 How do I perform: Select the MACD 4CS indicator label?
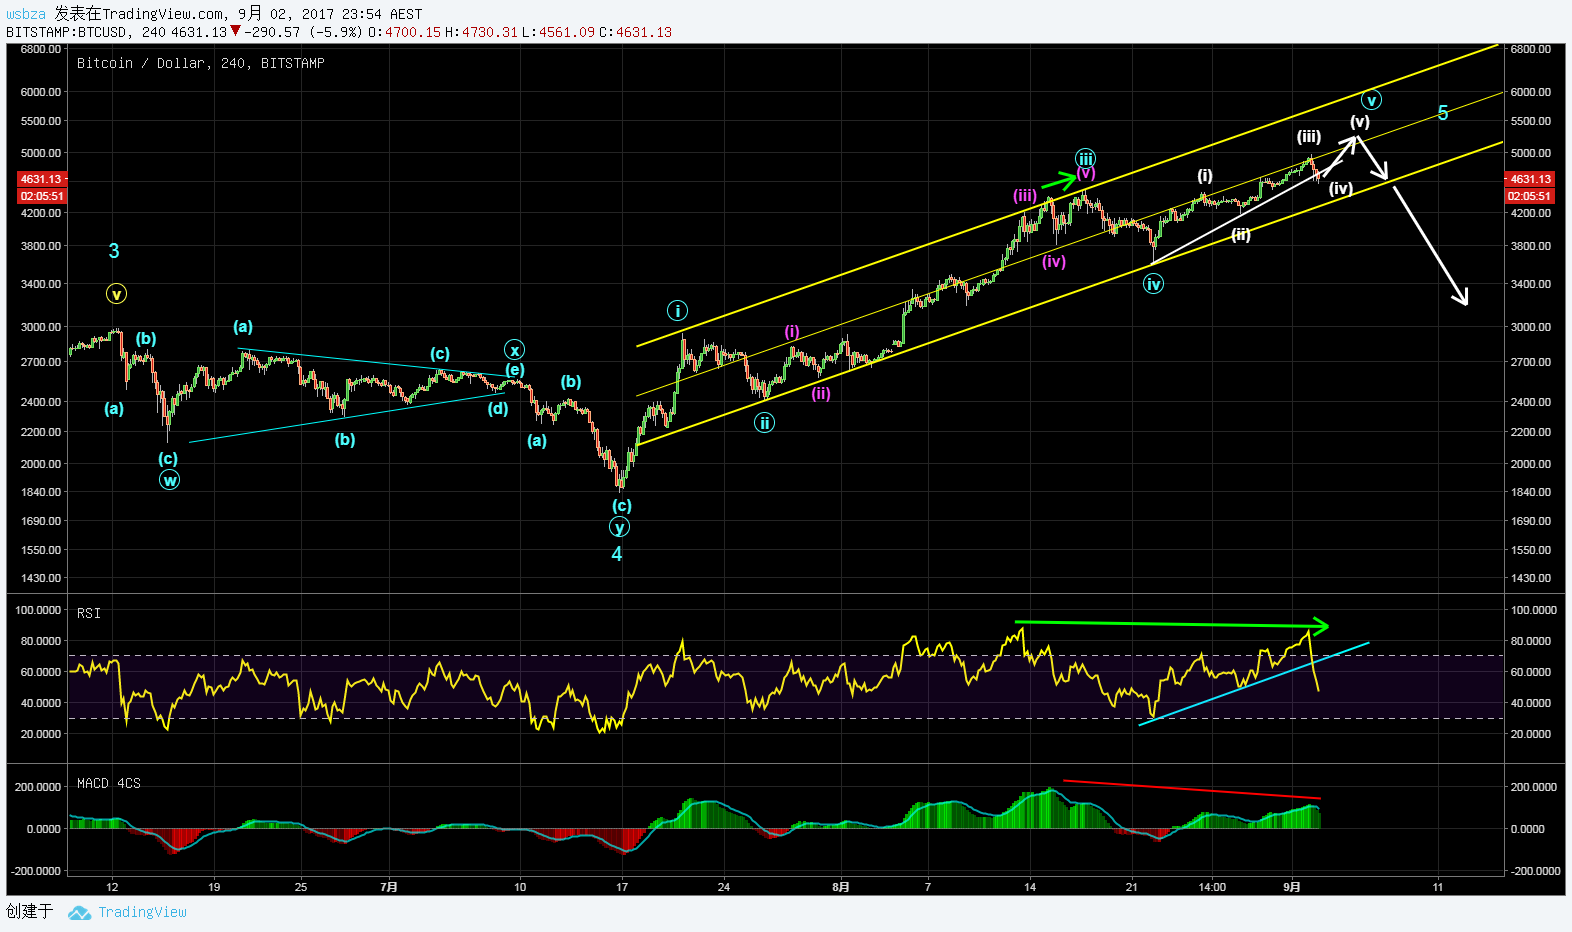(x=109, y=783)
